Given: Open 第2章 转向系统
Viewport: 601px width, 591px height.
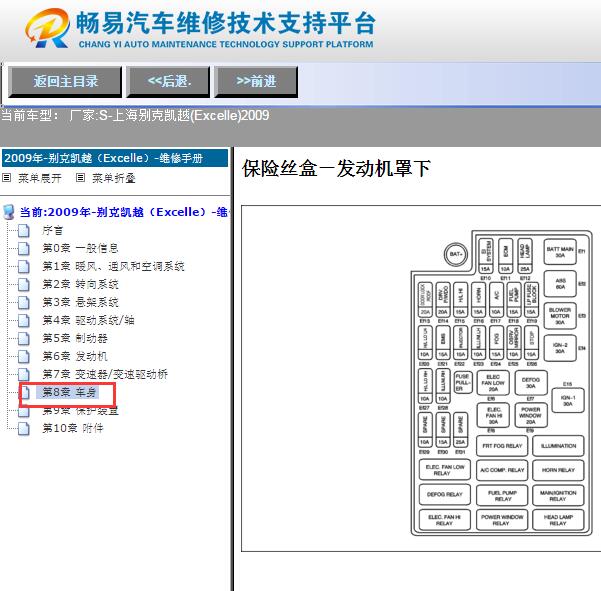Looking at the screenshot, I should click(80, 284).
